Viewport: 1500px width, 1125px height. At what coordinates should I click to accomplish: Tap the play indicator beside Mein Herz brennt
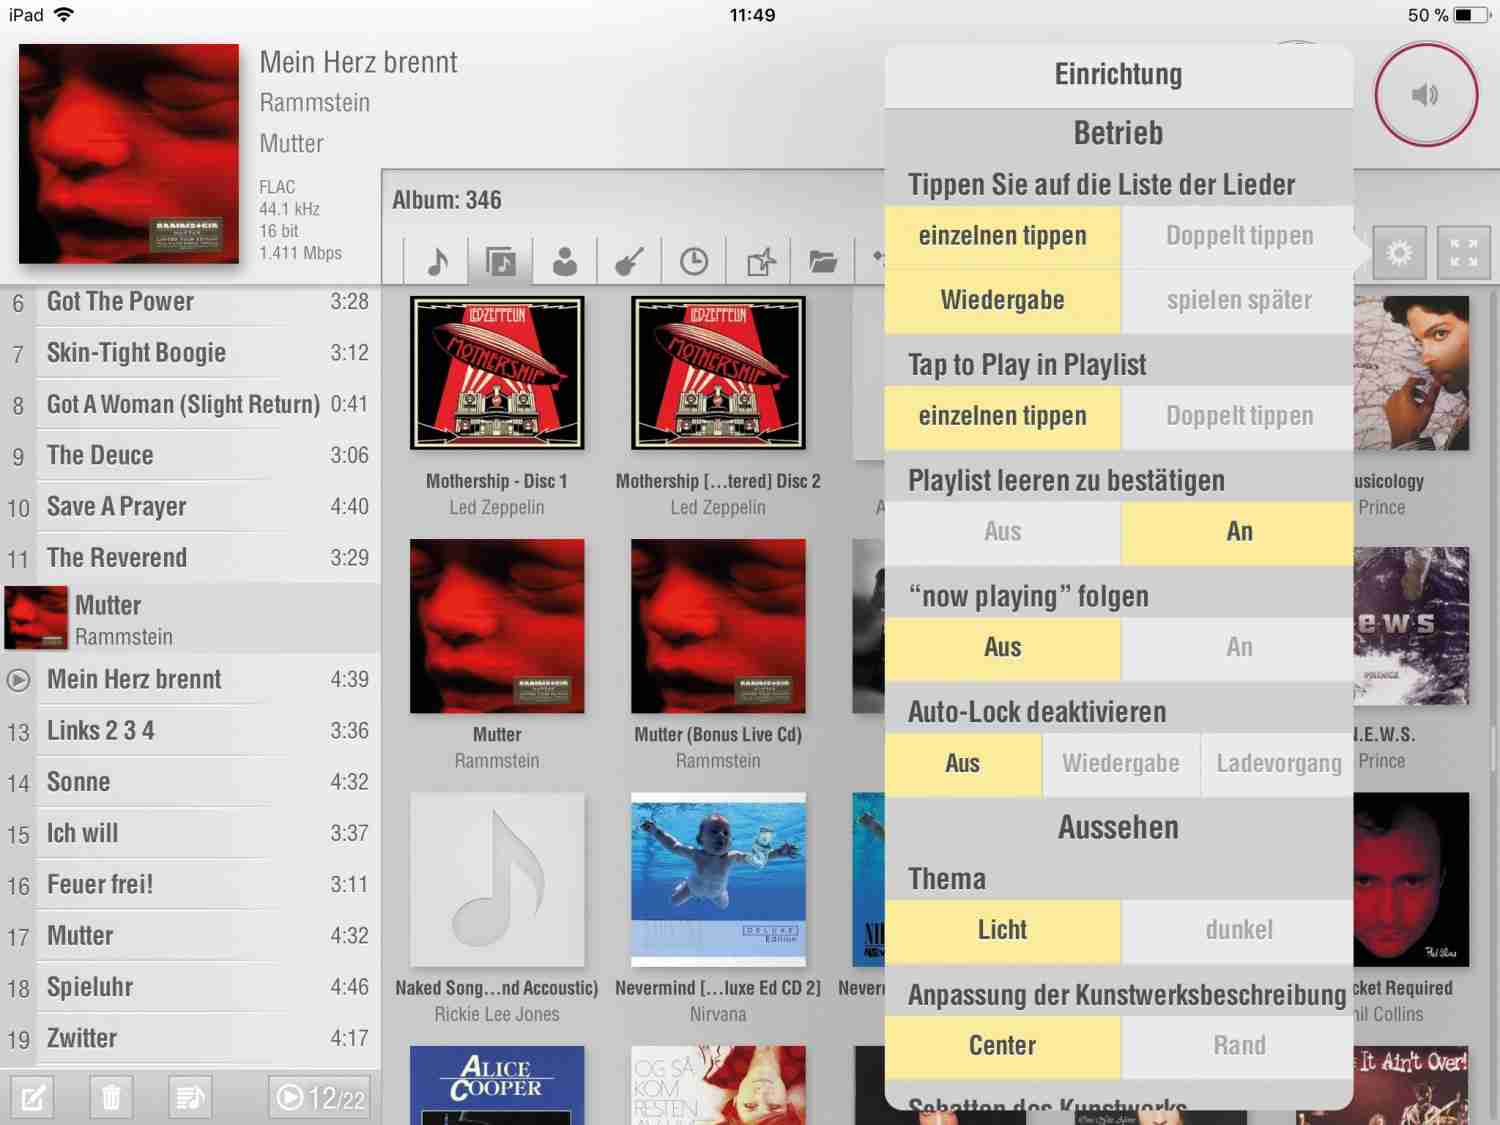18,680
